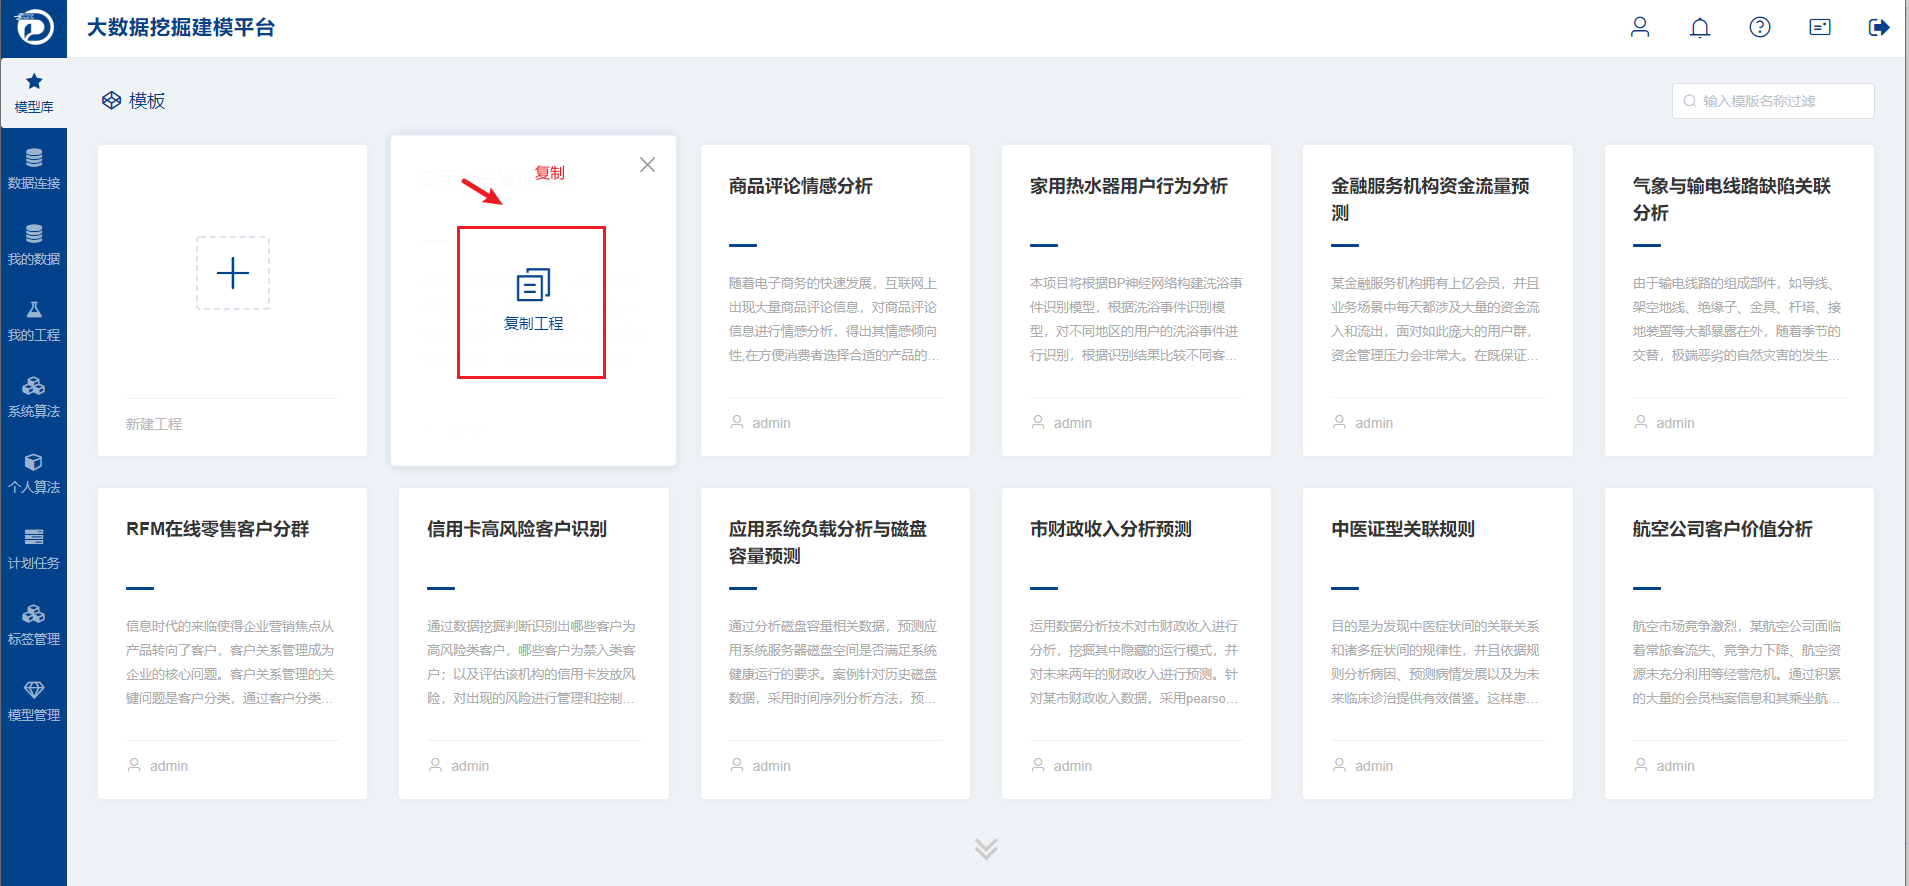Open the 模型库 sidebar section
This screenshot has width=1909, height=886.
pos(34,93)
